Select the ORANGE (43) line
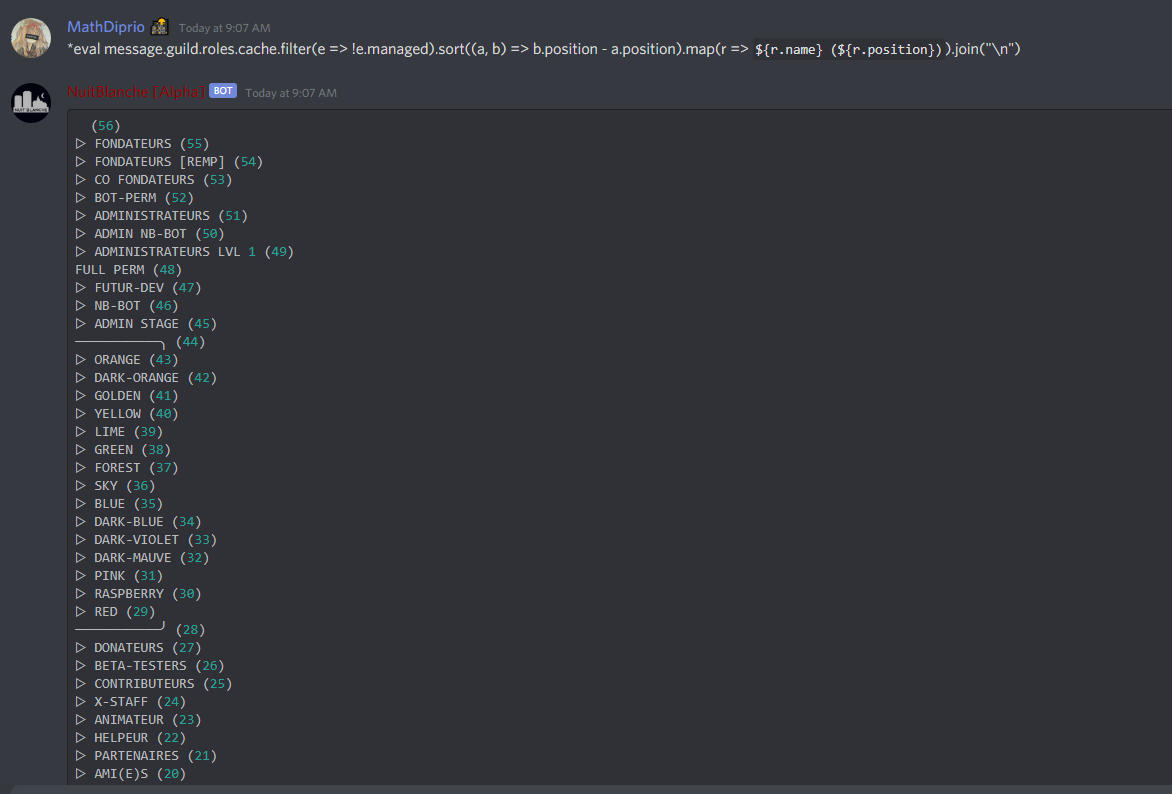The width and height of the screenshot is (1172, 794). [x=127, y=360]
